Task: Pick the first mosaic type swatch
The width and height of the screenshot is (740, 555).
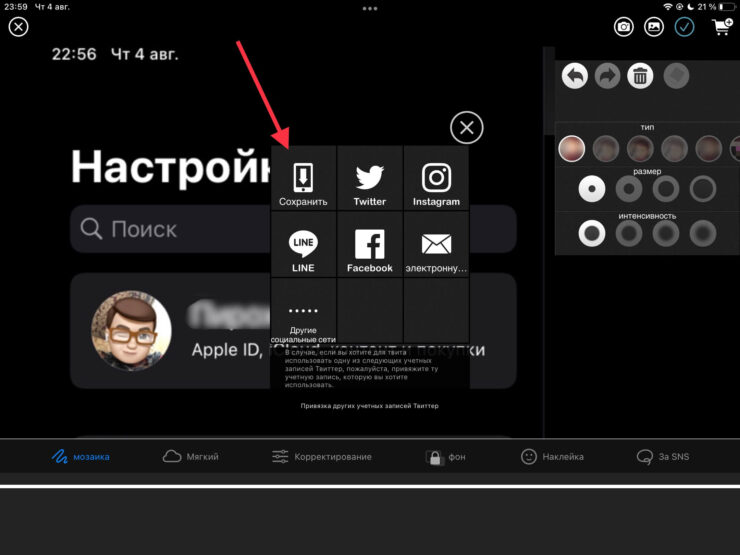Action: pos(572,149)
